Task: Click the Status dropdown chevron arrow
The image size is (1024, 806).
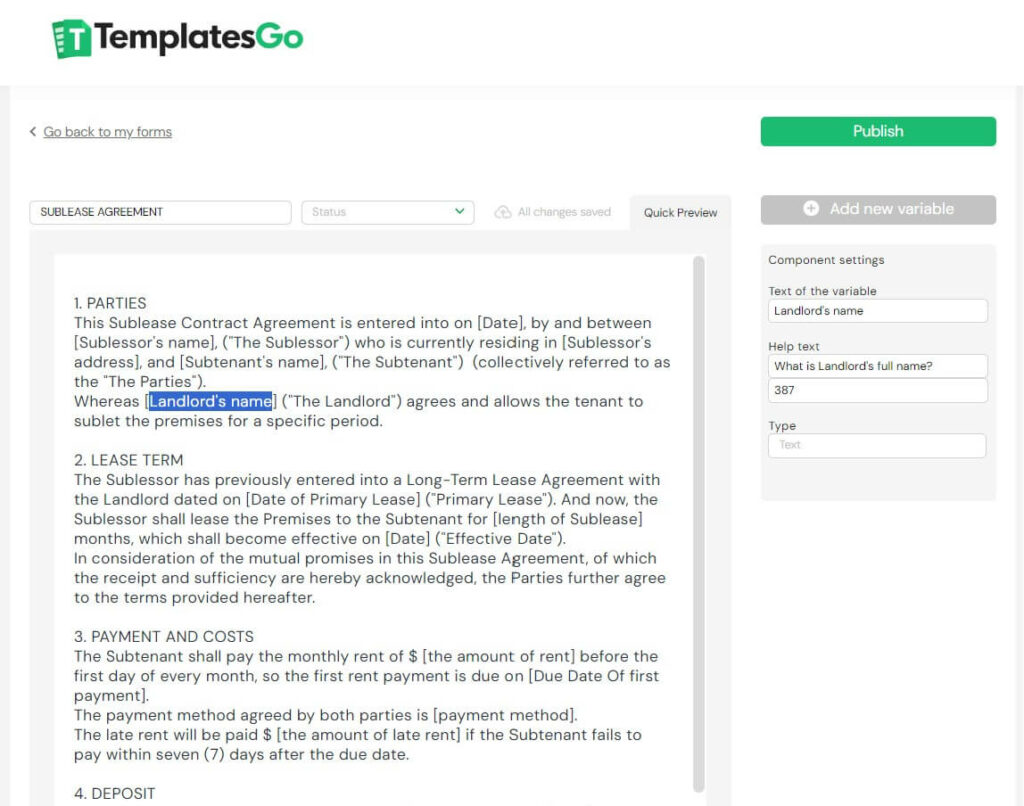Action: pyautogui.click(x=460, y=212)
